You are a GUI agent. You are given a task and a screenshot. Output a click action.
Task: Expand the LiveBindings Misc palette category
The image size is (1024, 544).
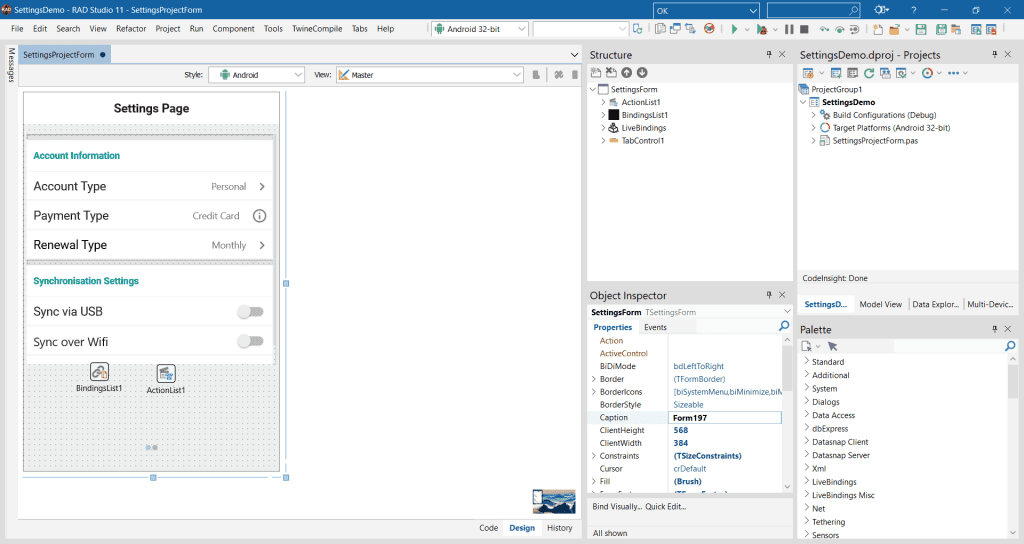[807, 495]
